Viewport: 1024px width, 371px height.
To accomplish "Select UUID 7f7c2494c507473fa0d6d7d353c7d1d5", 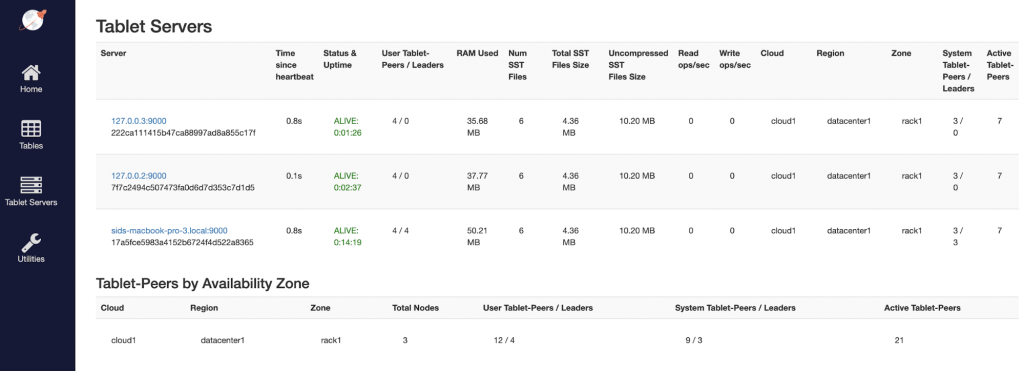I will tap(183, 187).
